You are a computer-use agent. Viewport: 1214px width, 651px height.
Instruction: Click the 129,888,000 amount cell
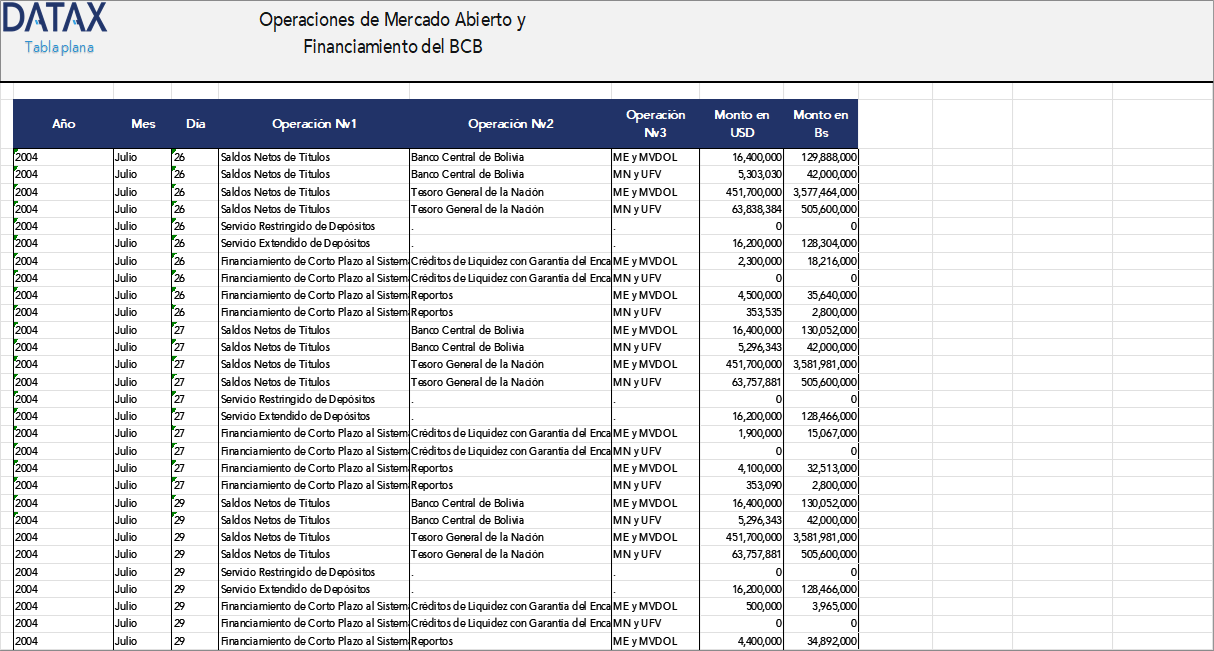click(x=828, y=157)
